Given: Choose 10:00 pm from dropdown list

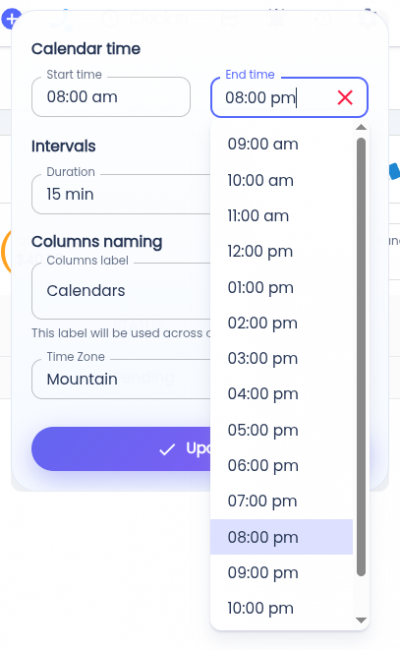Looking at the screenshot, I should [x=281, y=609].
